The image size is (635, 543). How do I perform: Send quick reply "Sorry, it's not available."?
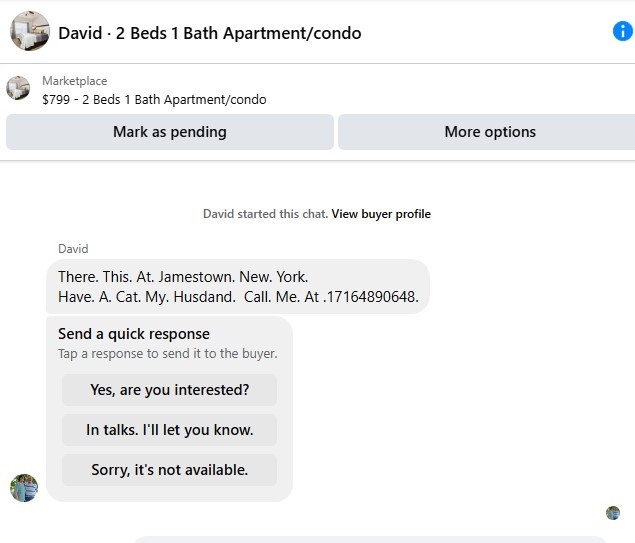click(169, 470)
